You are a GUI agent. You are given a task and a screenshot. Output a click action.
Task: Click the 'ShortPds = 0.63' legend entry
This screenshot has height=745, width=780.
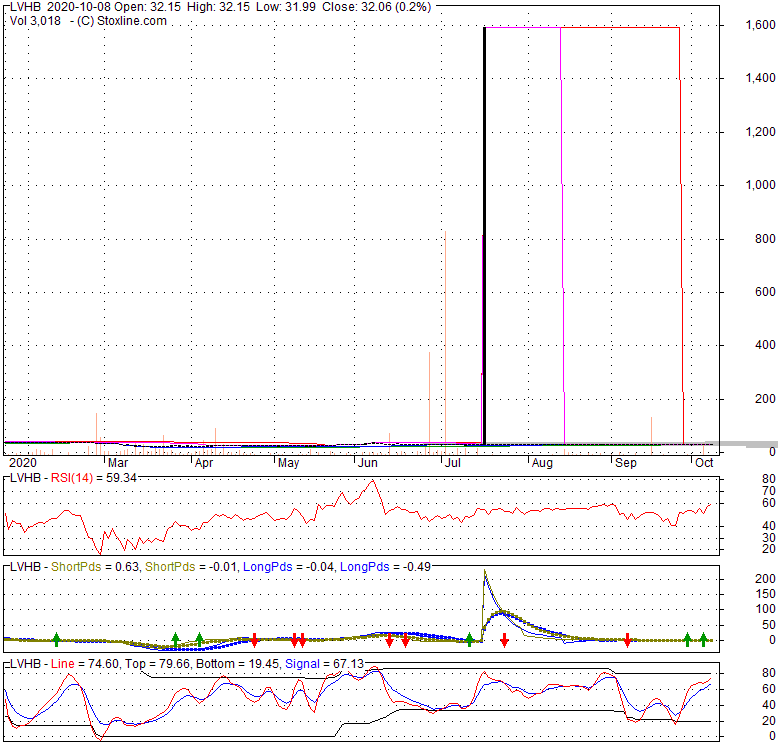click(x=95, y=567)
